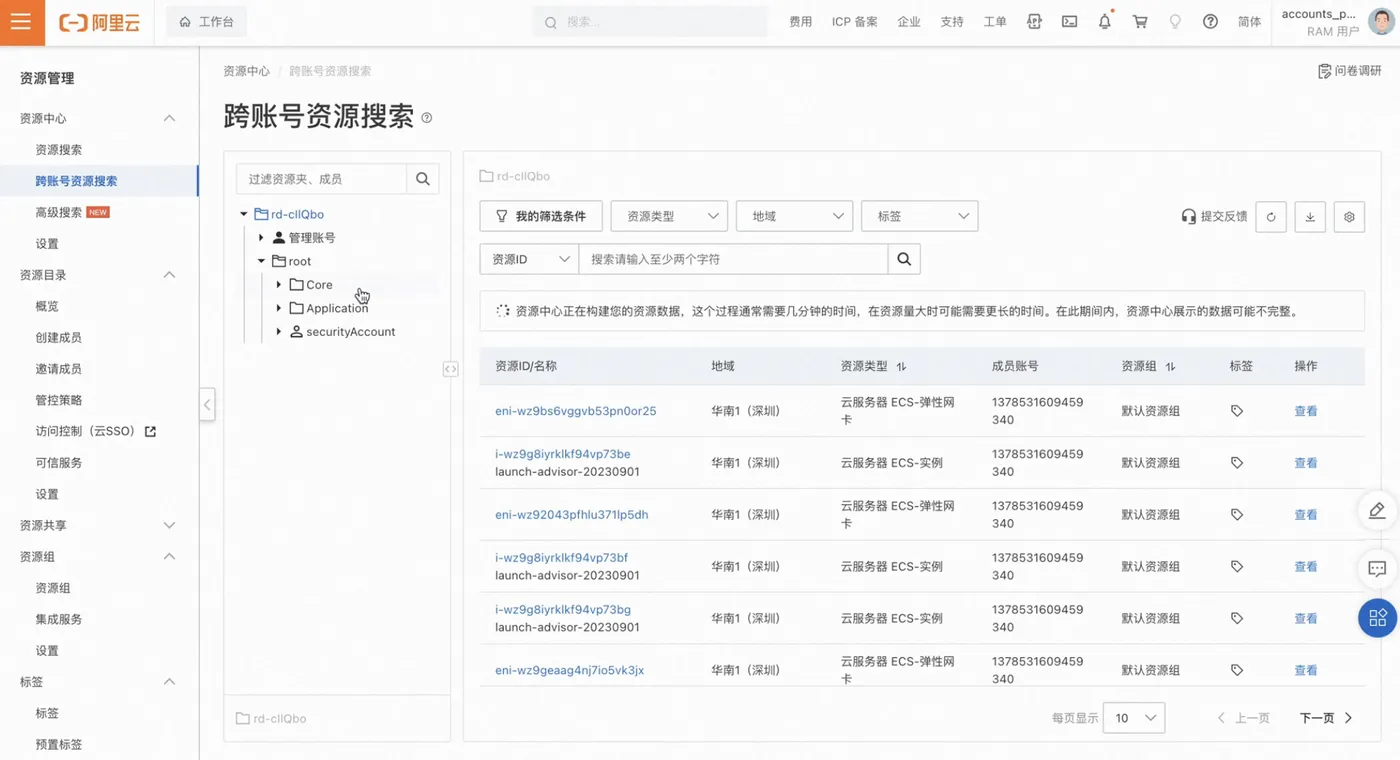Image resolution: width=1400 pixels, height=760 pixels.
Task: Refresh the resource list
Action: coord(1271,217)
